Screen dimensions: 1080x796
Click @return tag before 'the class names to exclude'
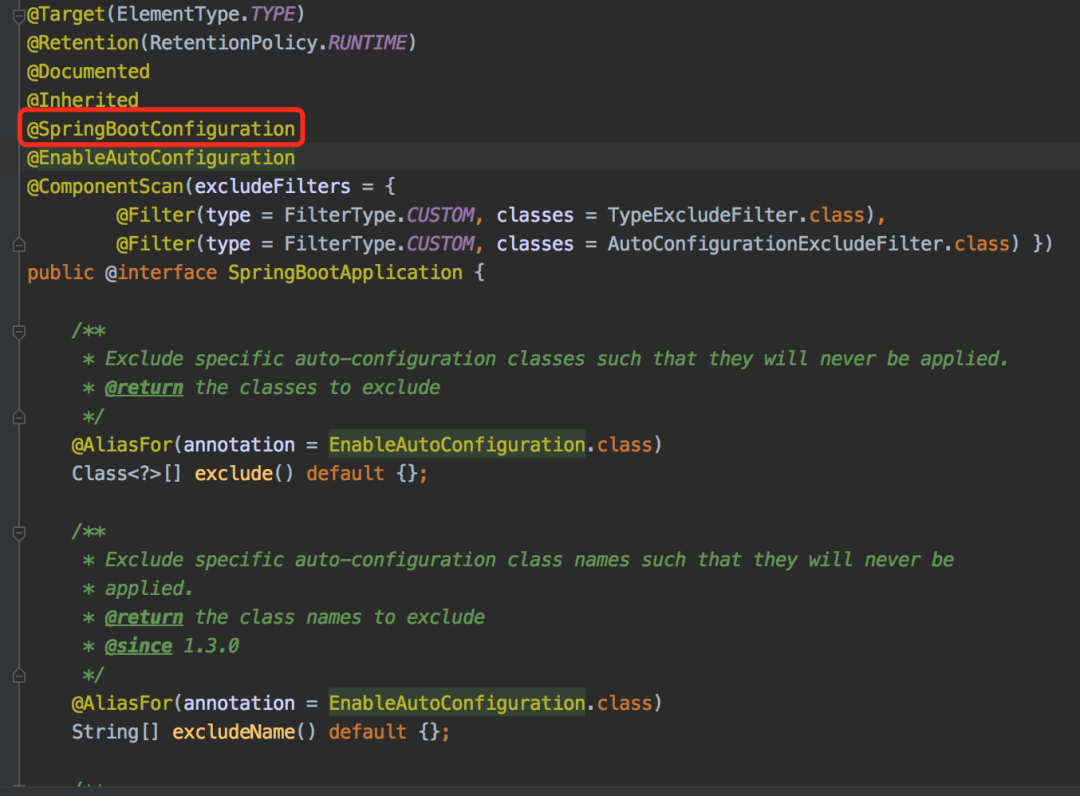pyautogui.click(x=144, y=617)
